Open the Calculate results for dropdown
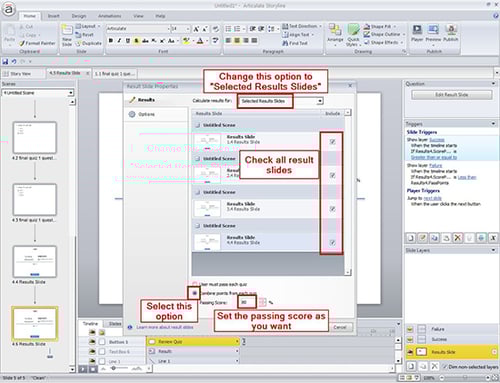500x383 pixels. pos(281,101)
